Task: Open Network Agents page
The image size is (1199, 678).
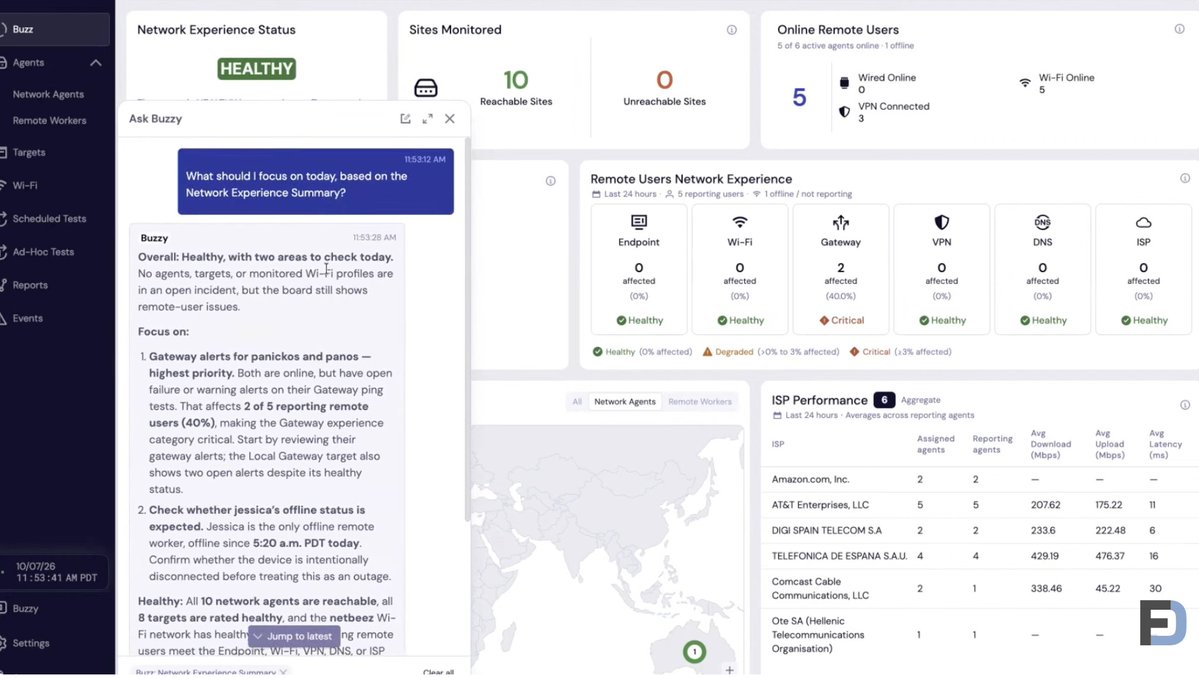Action: click(x=48, y=94)
